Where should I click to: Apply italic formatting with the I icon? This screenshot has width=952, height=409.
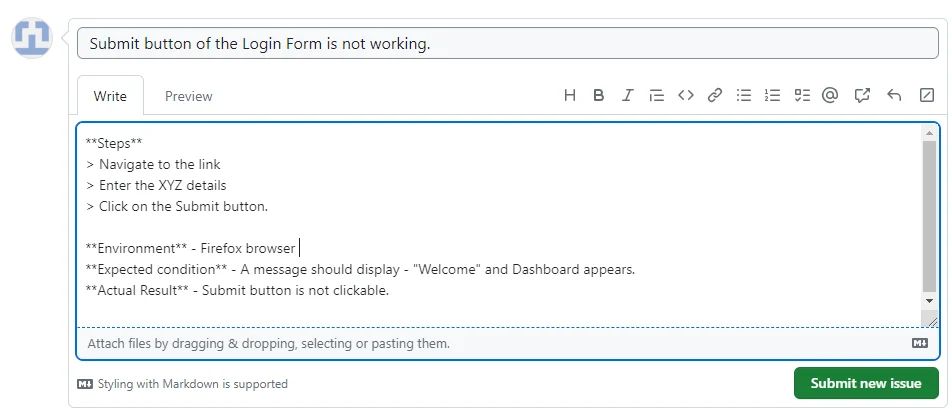point(628,95)
